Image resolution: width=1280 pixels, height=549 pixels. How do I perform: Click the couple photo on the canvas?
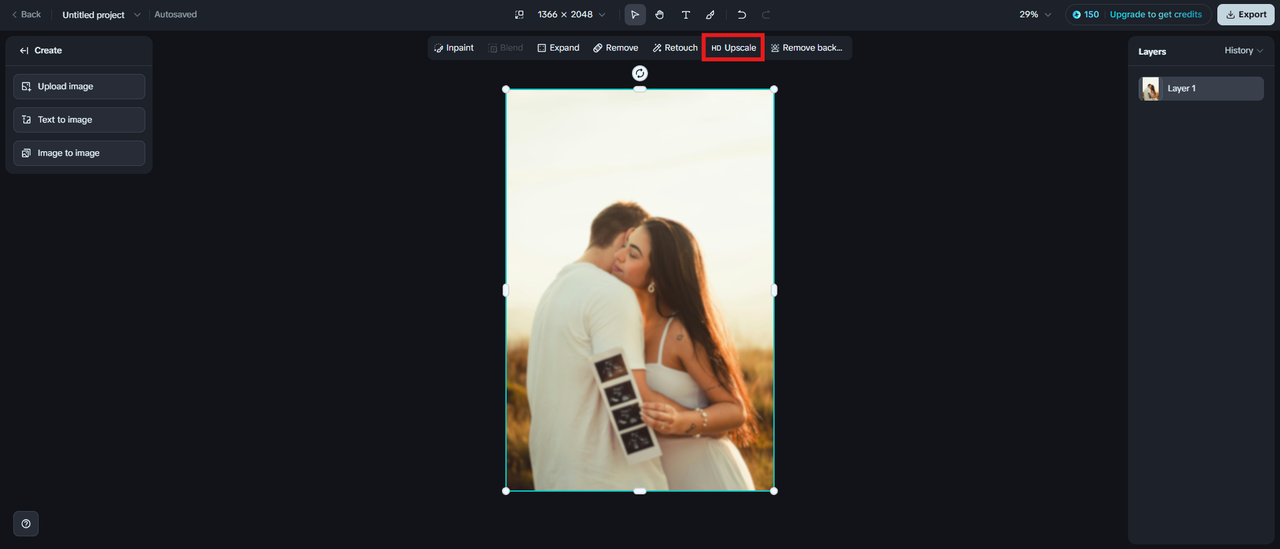click(640, 290)
